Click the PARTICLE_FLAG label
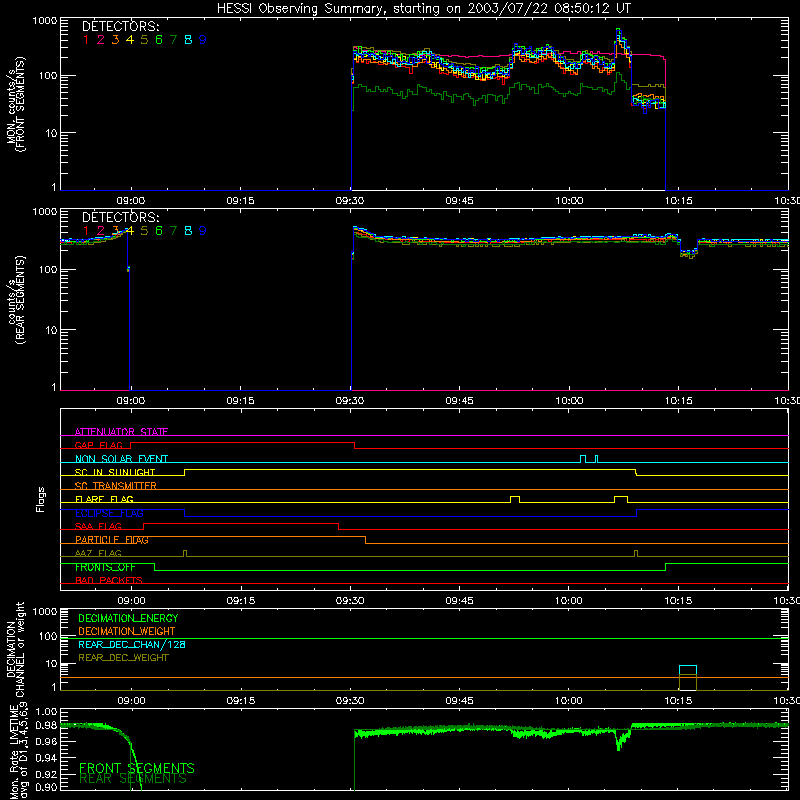This screenshot has height=800, width=800. 112,540
